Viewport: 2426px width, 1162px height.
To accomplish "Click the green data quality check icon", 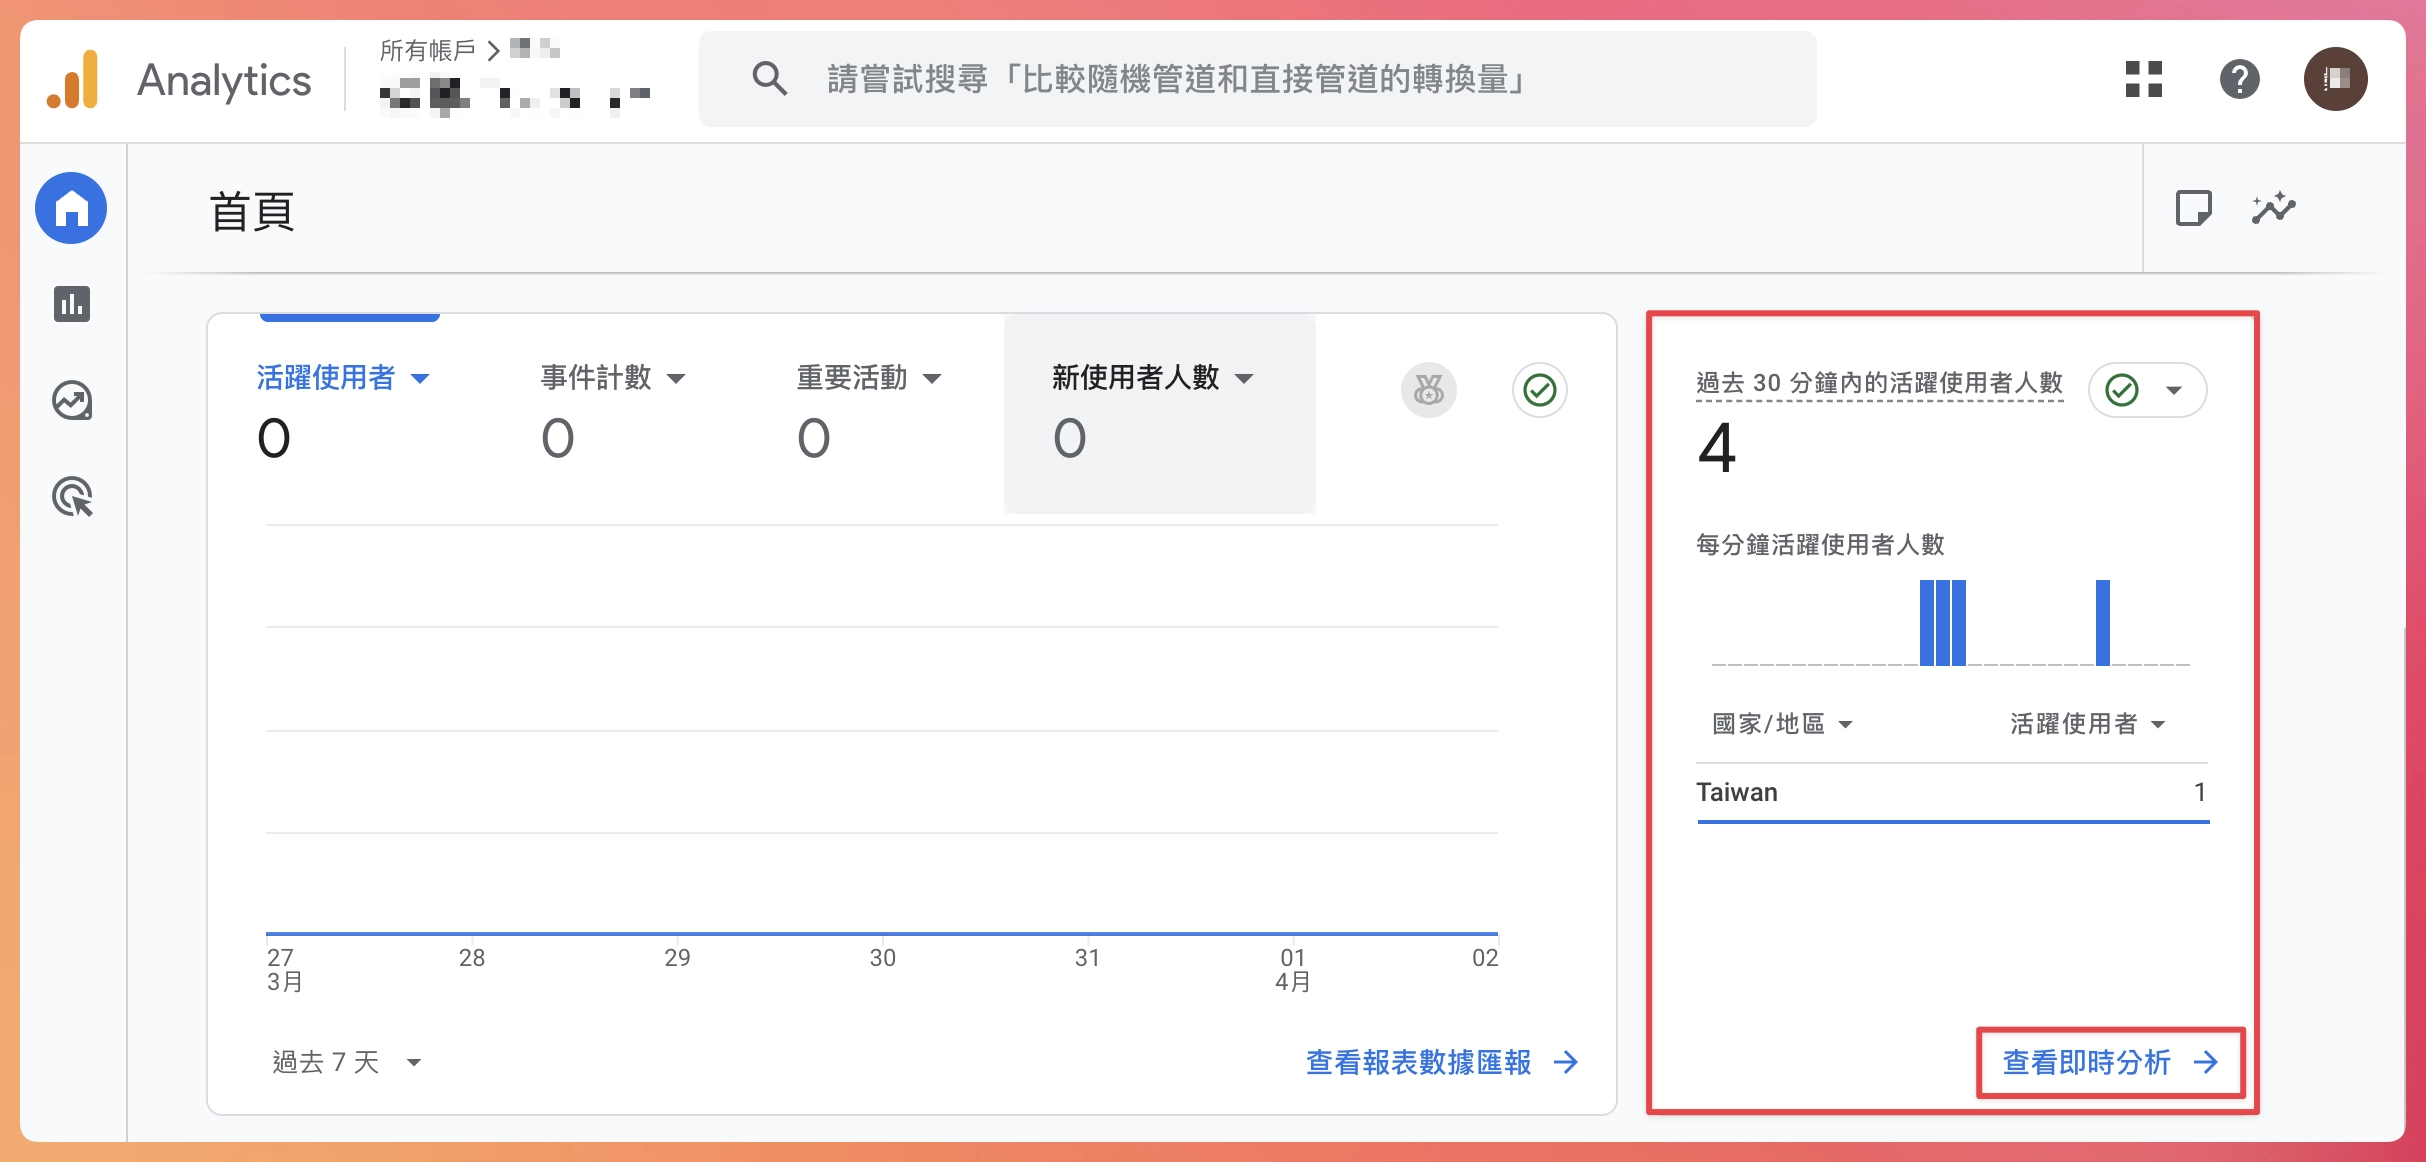I will [1539, 390].
